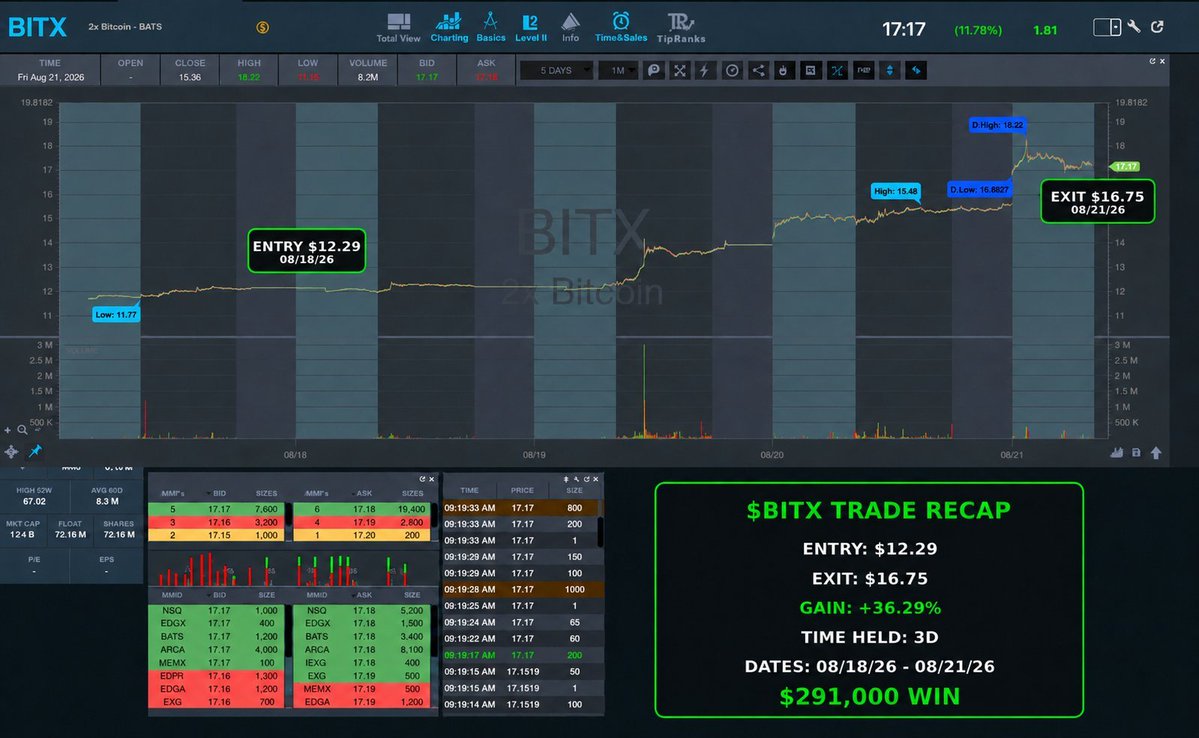1199x738 pixels.
Task: Open the Time & Sales wrench settings
Action: tap(577, 479)
